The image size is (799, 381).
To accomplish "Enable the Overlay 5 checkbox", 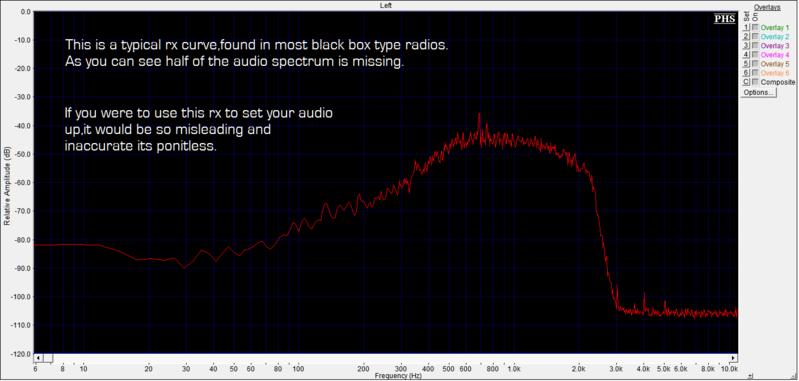I will pos(755,64).
